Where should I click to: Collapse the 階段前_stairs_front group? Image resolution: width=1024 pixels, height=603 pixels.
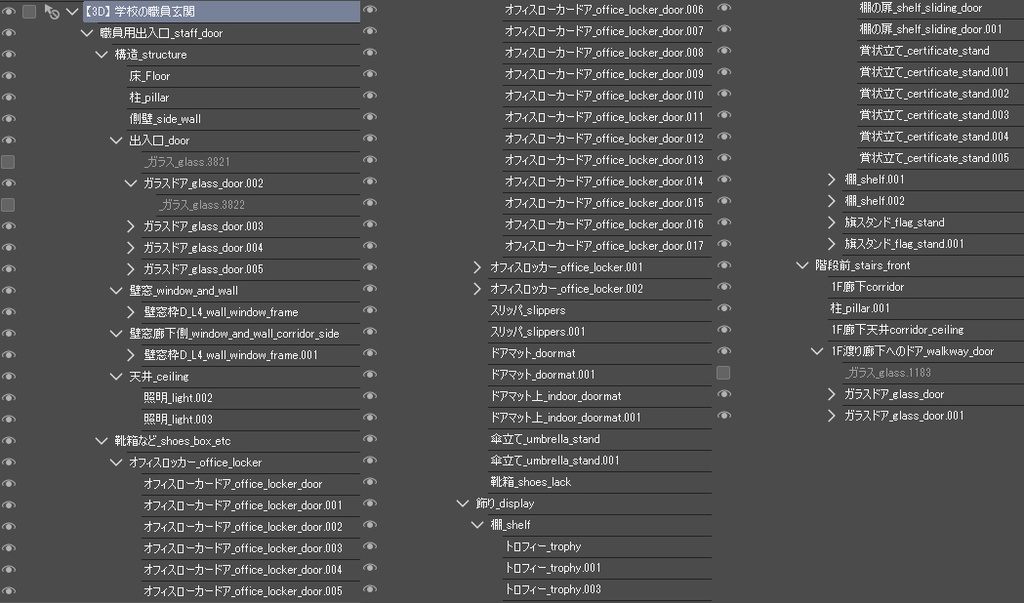[802, 265]
